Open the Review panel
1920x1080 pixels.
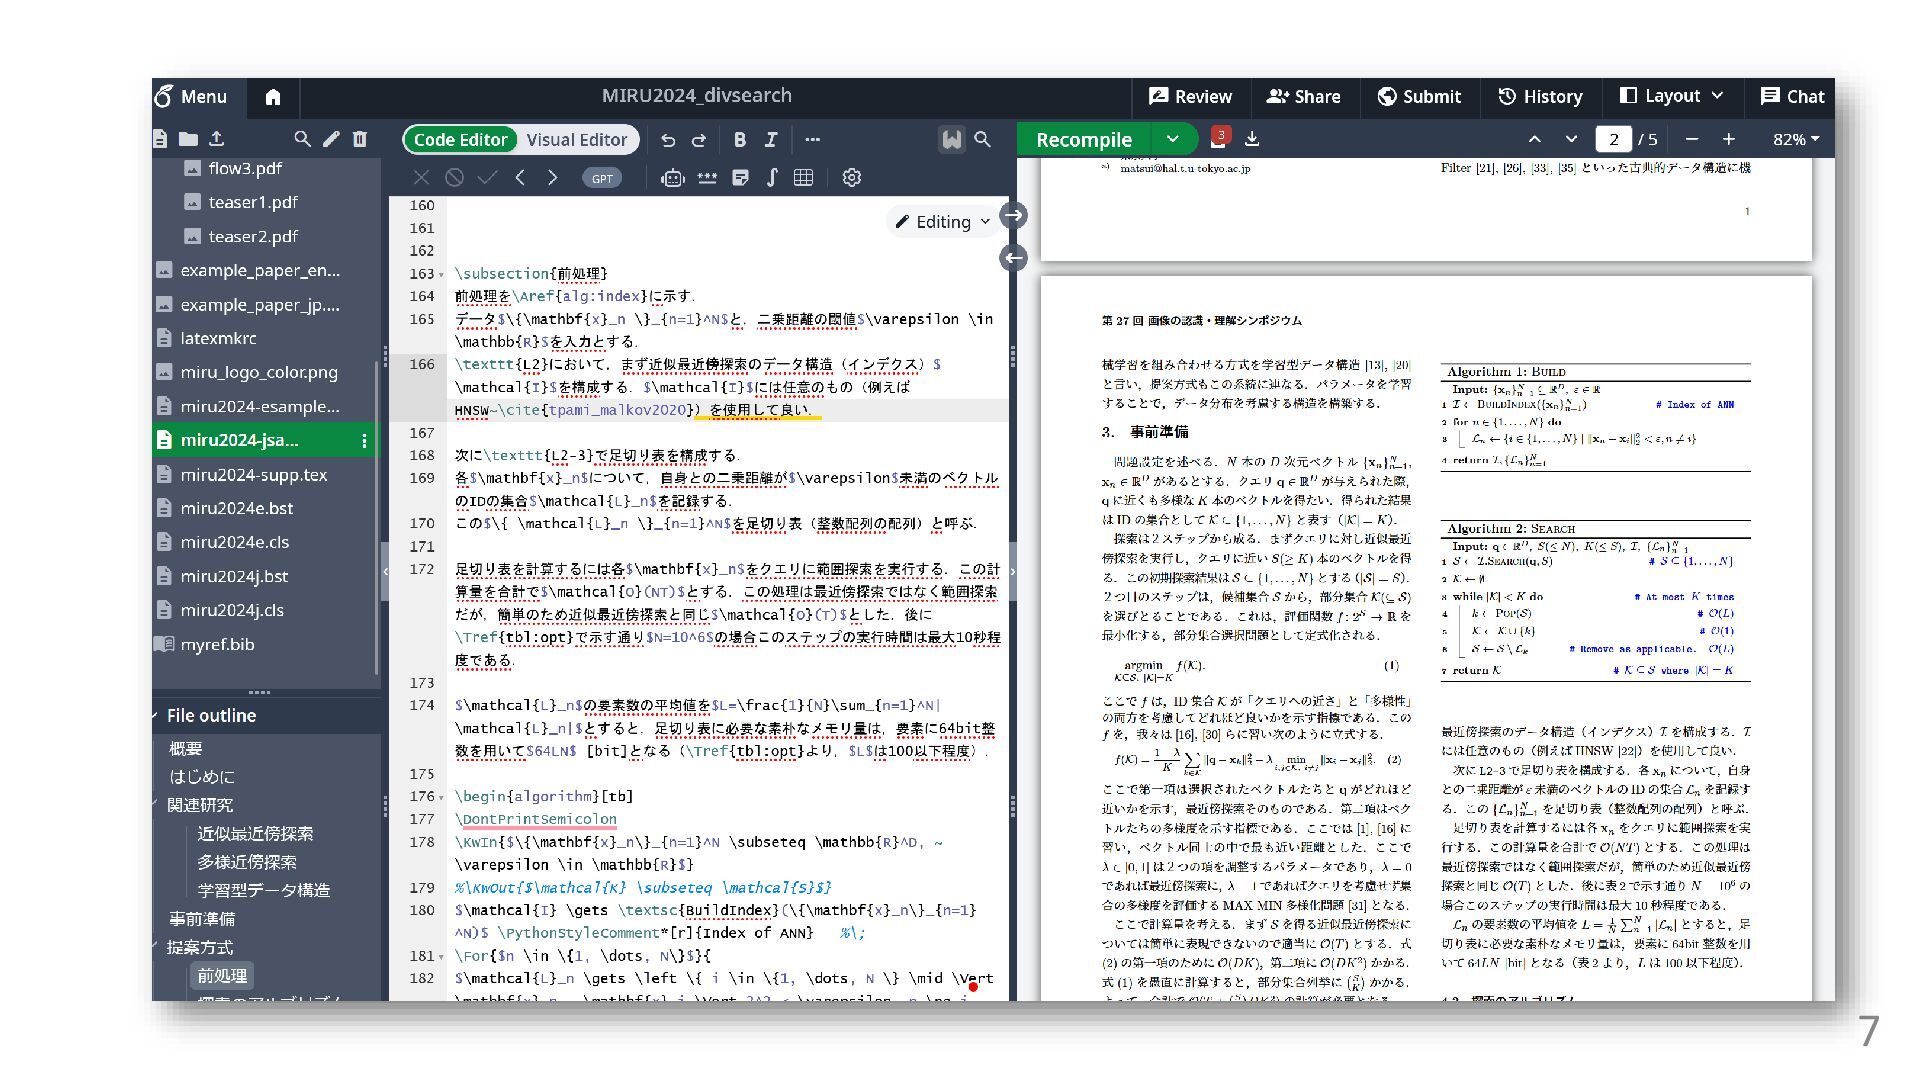click(1190, 97)
